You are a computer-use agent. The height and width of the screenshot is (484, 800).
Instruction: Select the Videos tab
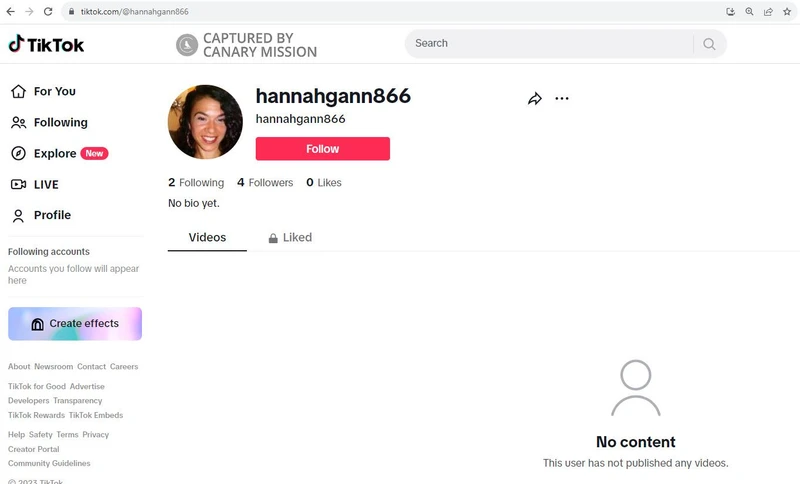coord(207,238)
